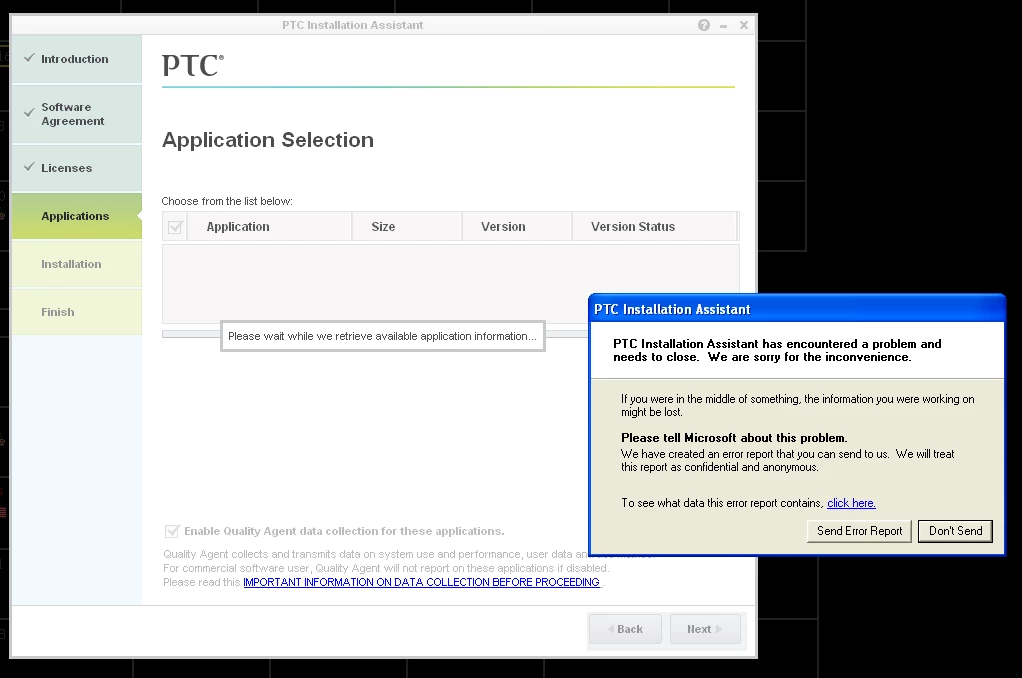Click the Next button

705,629
